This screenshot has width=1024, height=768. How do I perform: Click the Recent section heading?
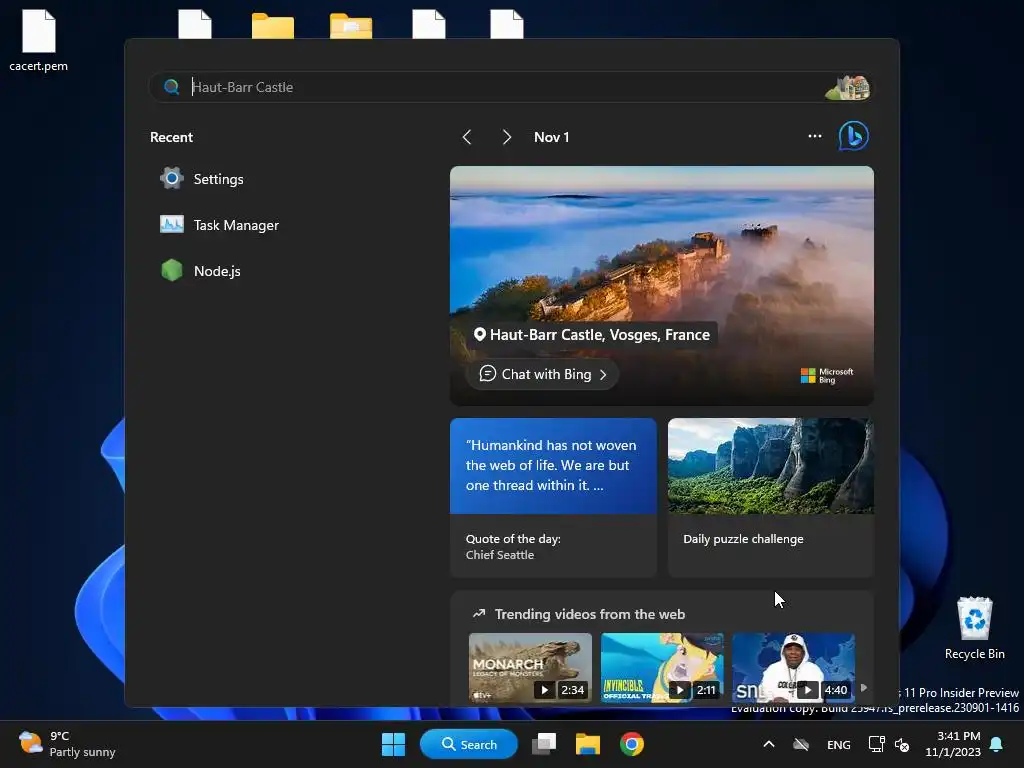[171, 137]
